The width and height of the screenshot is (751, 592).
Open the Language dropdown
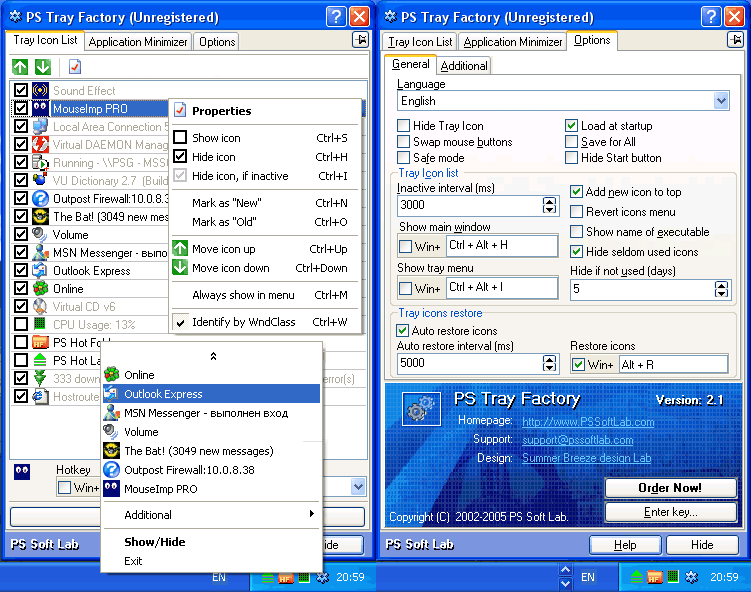tap(721, 101)
